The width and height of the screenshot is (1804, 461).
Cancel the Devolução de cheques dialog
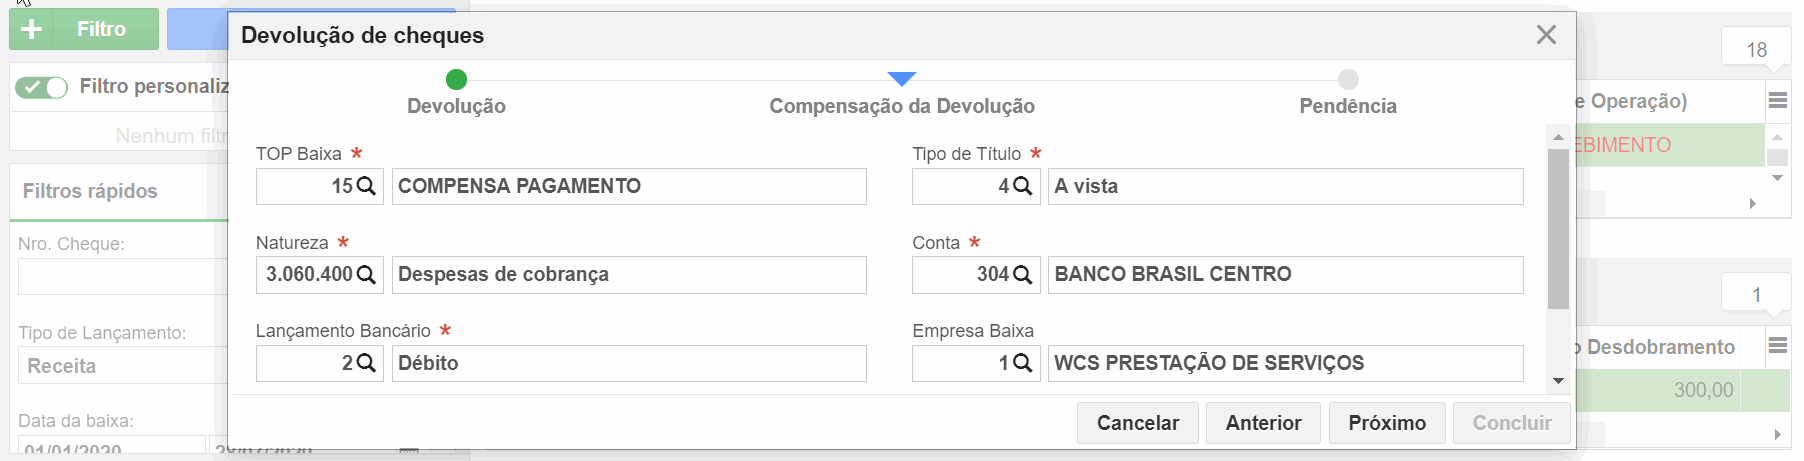coord(1138,423)
